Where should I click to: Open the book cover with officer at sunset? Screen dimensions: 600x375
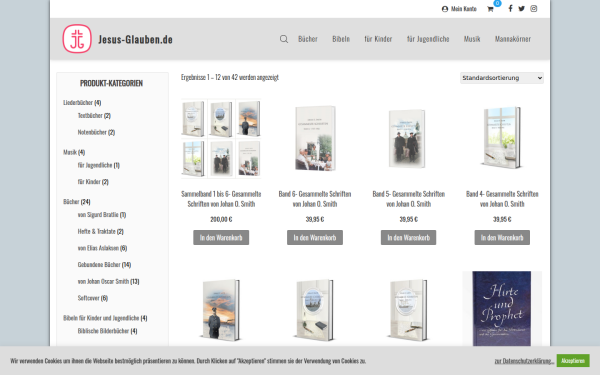point(221,310)
